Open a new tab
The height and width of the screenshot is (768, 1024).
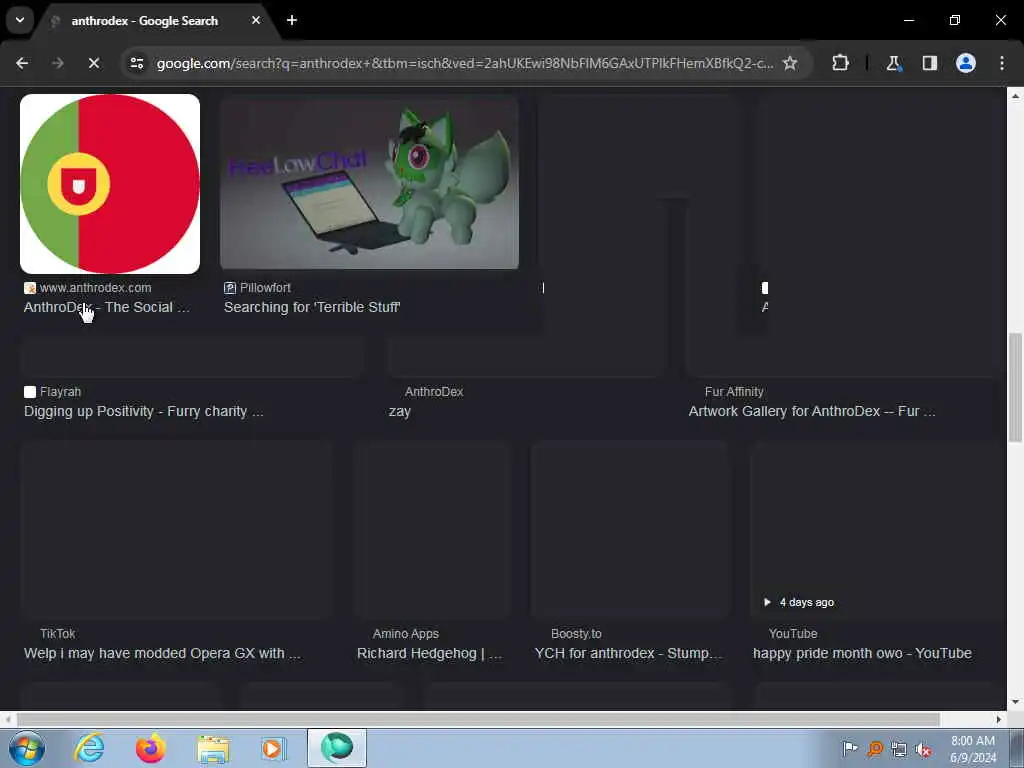click(292, 20)
